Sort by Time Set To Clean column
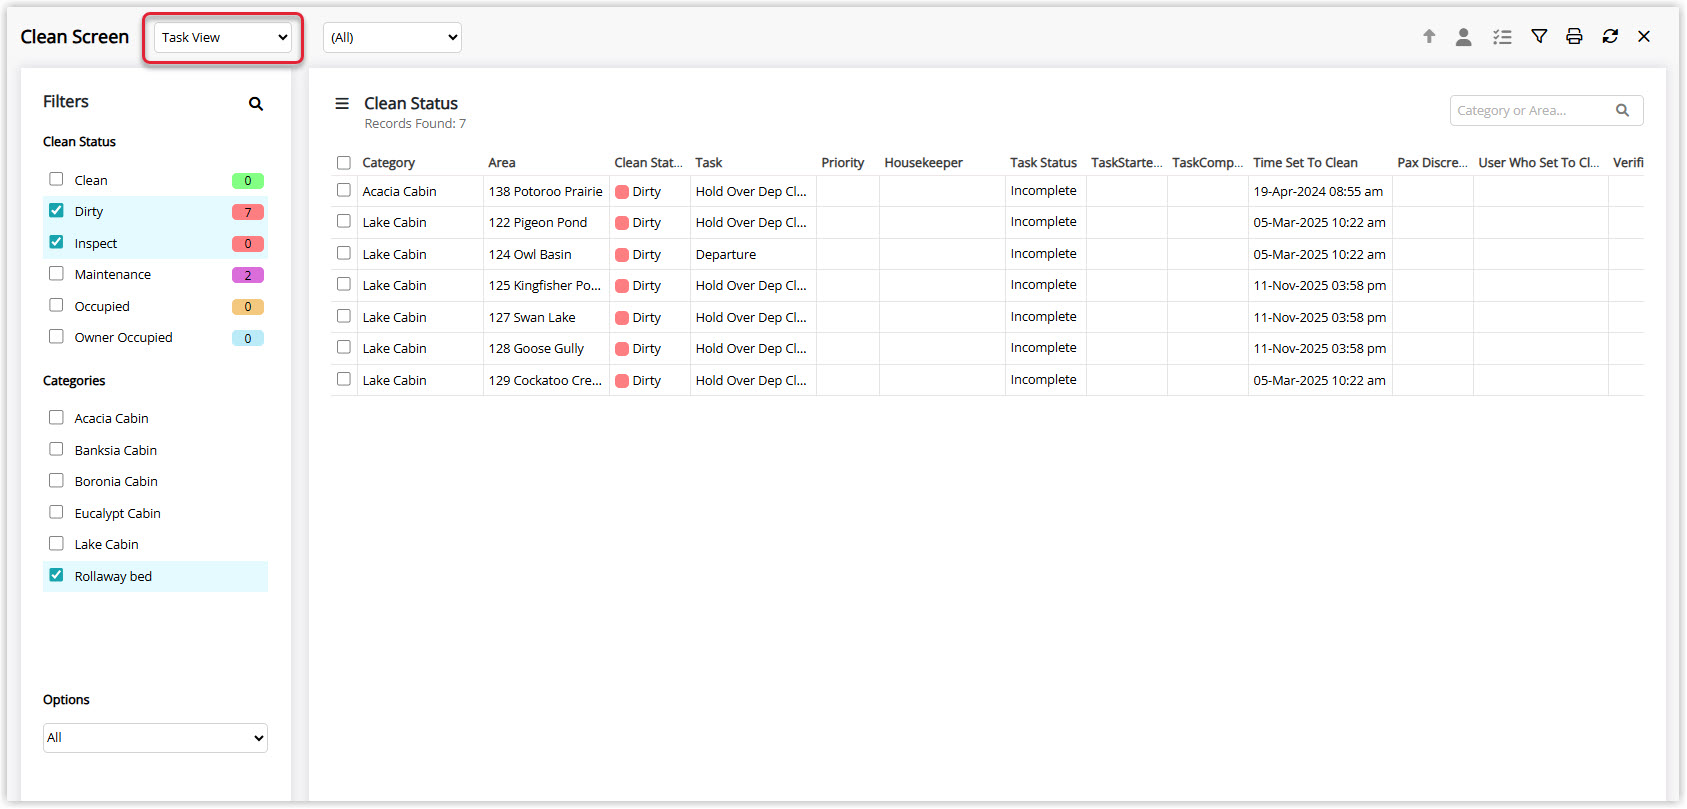Image resolution: width=1687 pixels, height=809 pixels. [x=1305, y=163]
